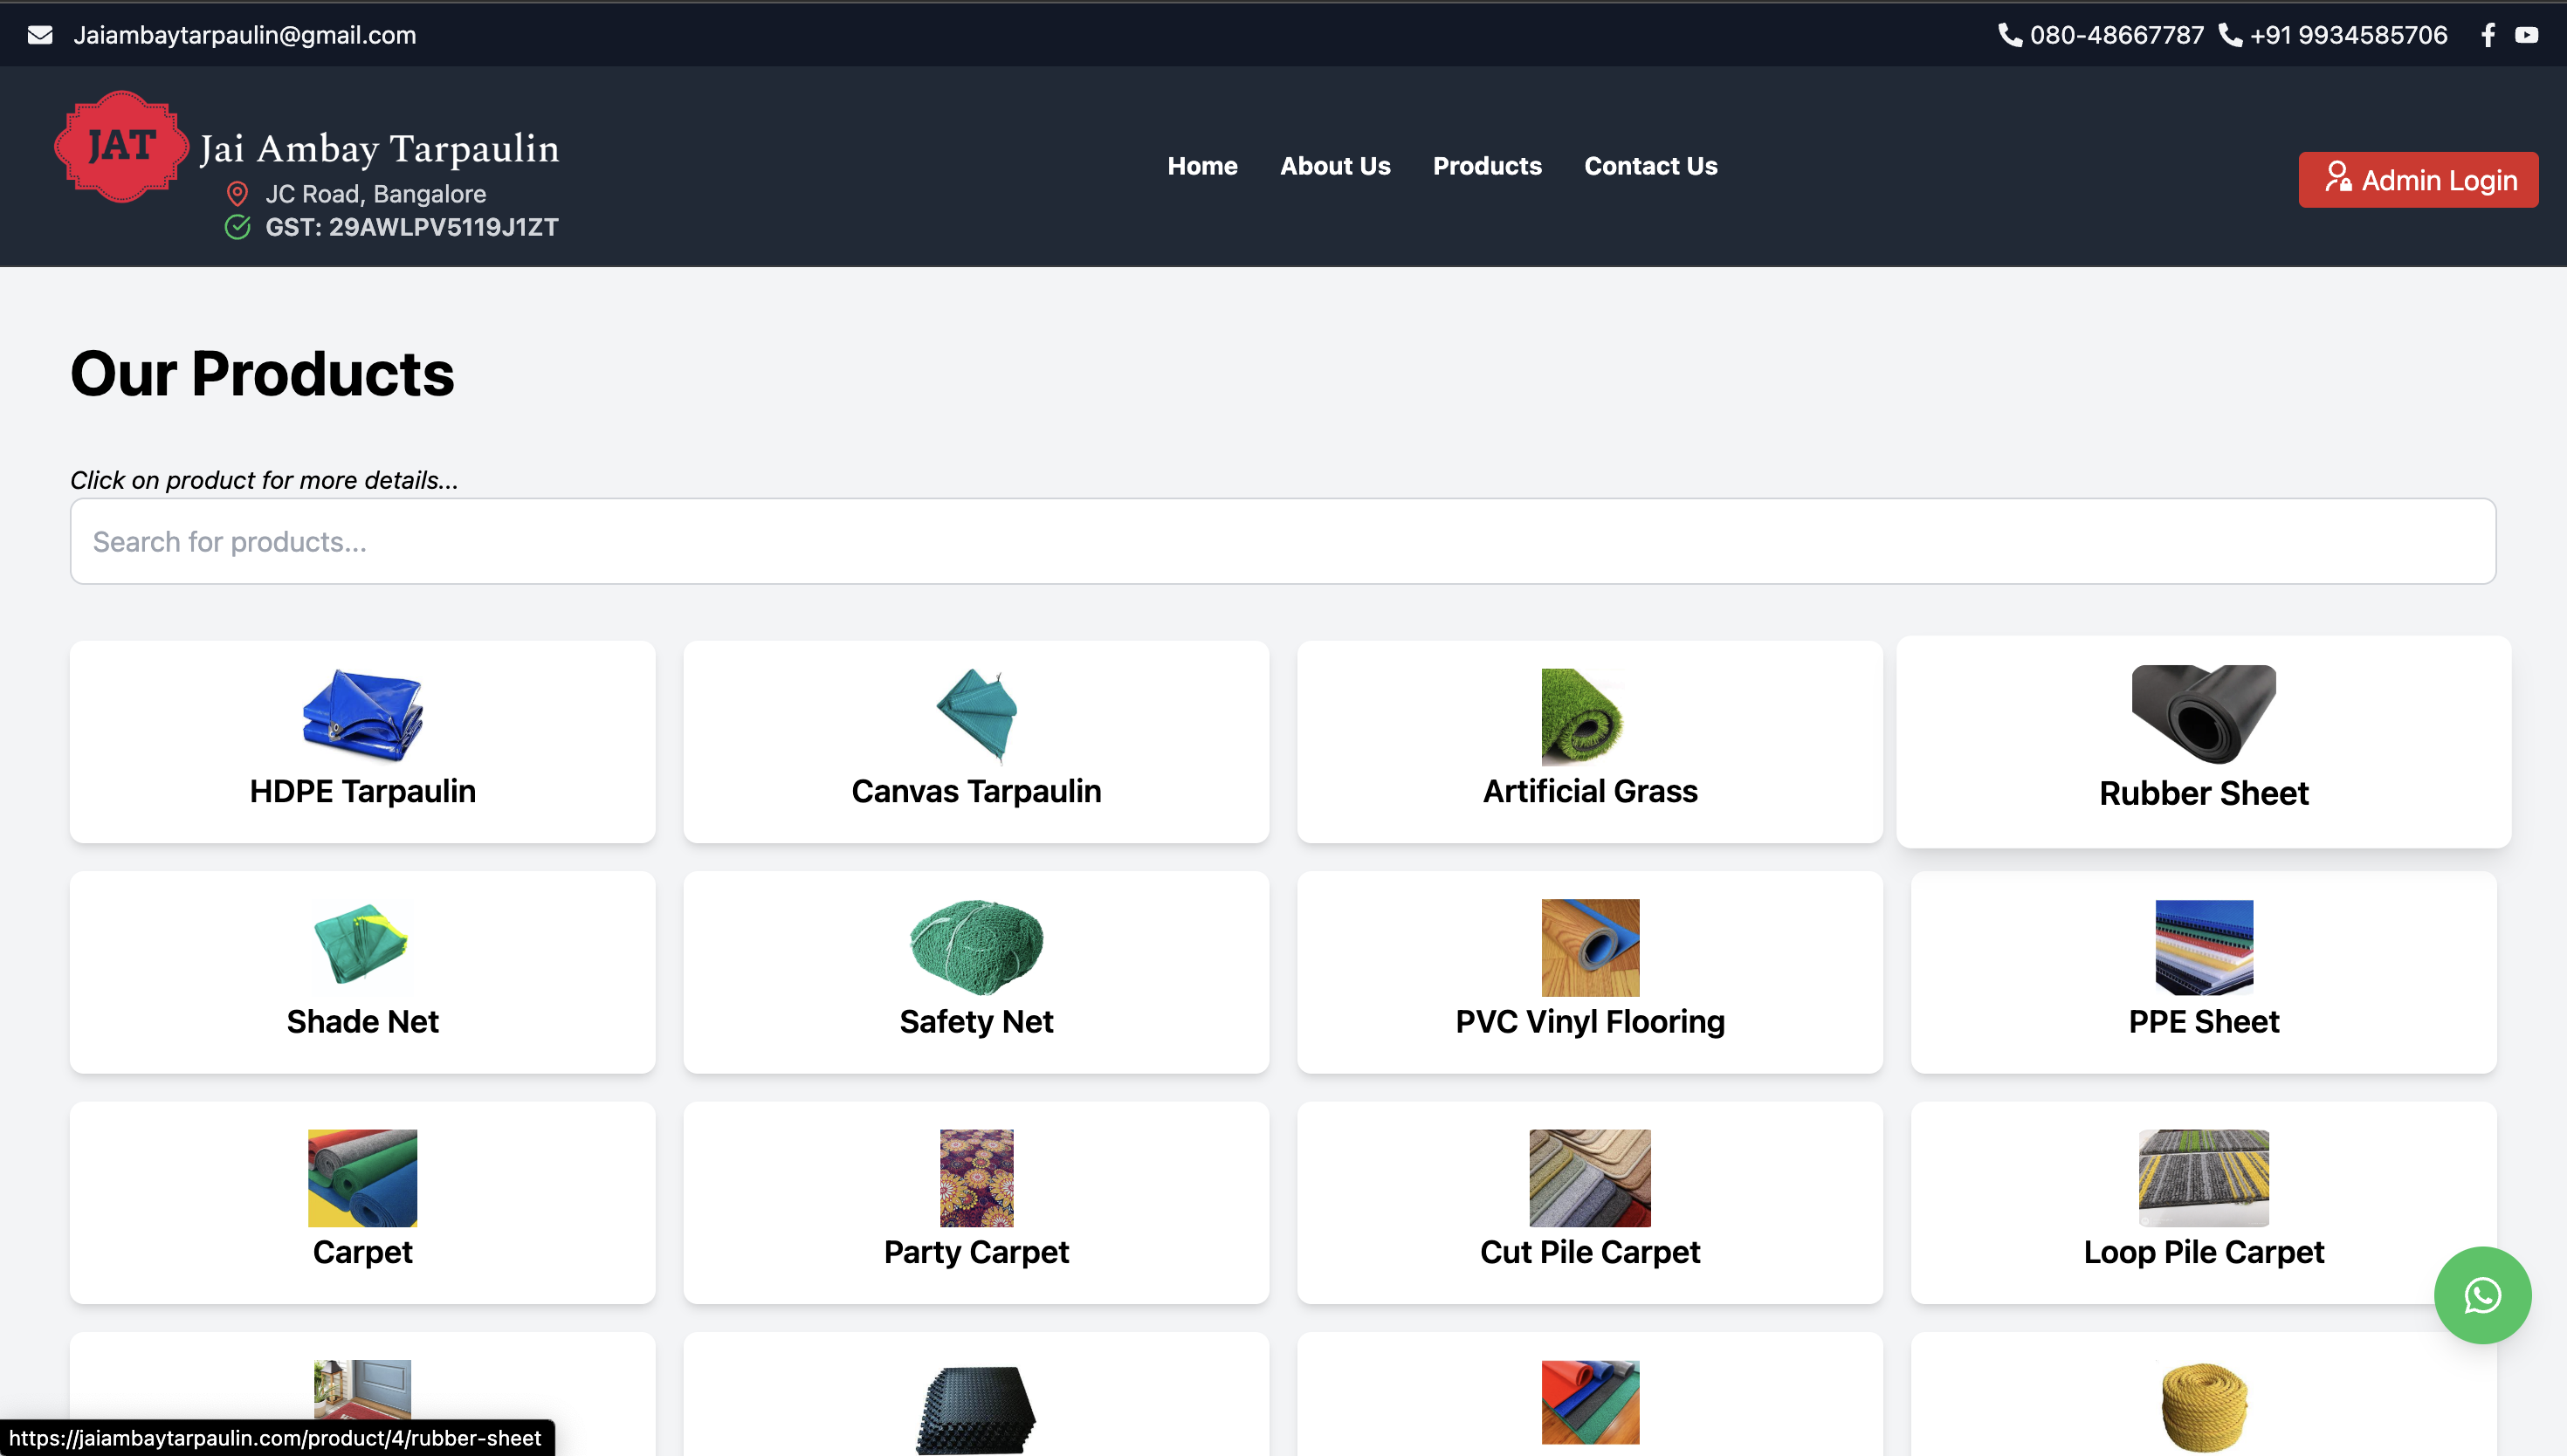Viewport: 2567px width, 1456px height.
Task: Click the phone icon beside +91 9934585706
Action: pyautogui.click(x=2231, y=35)
